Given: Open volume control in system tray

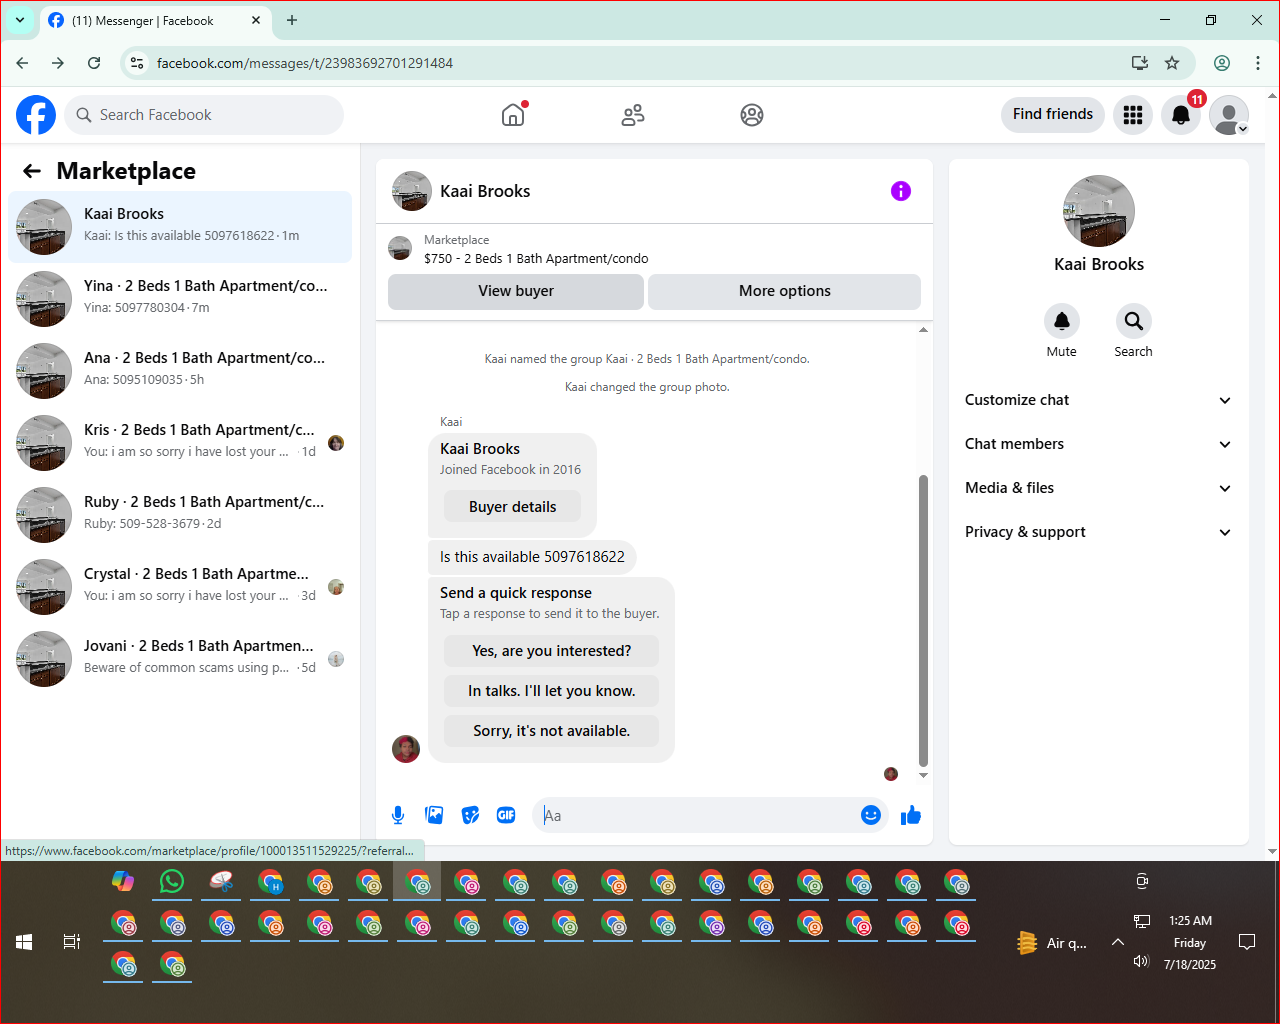Looking at the screenshot, I should [x=1141, y=961].
